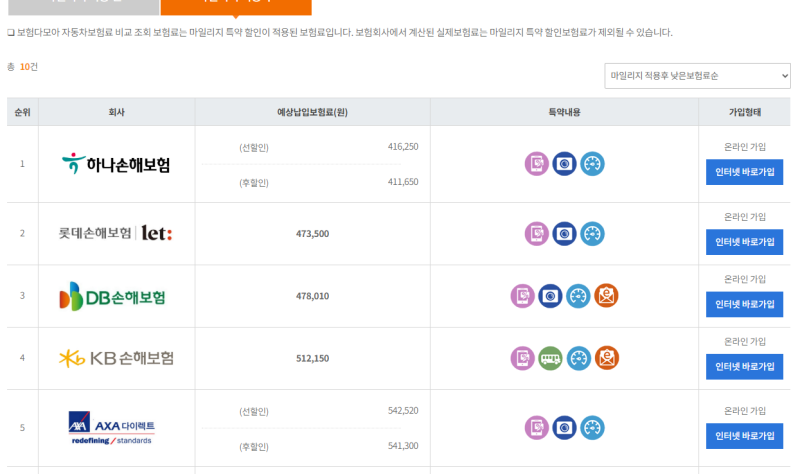This screenshot has width=800, height=474.
Task: Click the 542,520 premium value
Action: click(403, 411)
